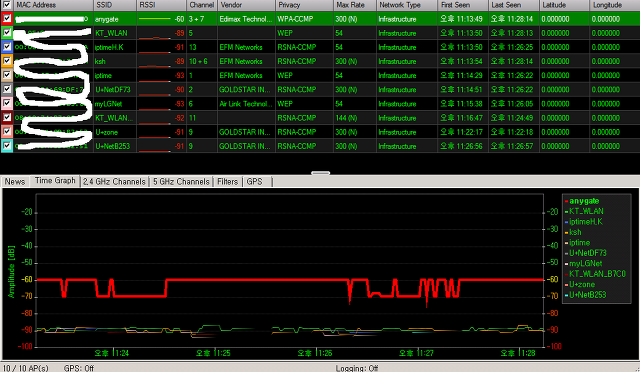
Task: Uncheck the U+zone network checkbox
Action: pyautogui.click(x=7, y=131)
